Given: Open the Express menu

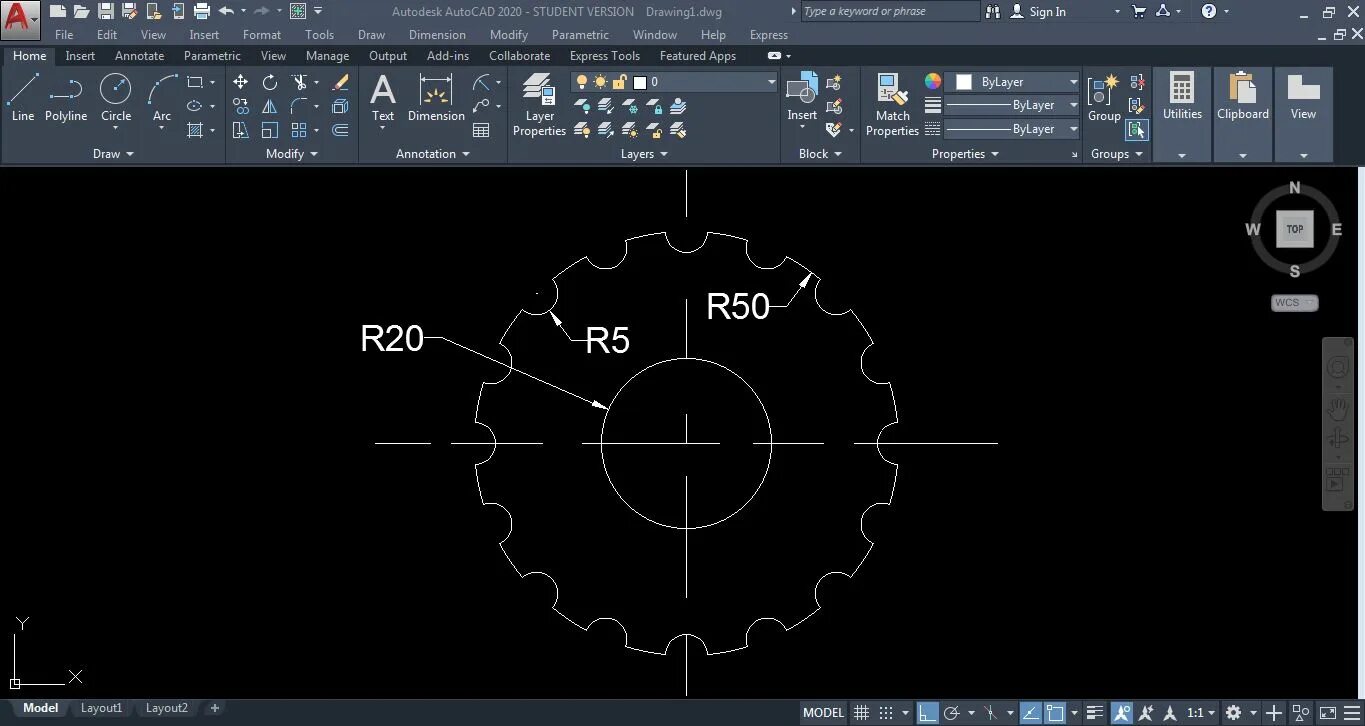Looking at the screenshot, I should (x=768, y=34).
